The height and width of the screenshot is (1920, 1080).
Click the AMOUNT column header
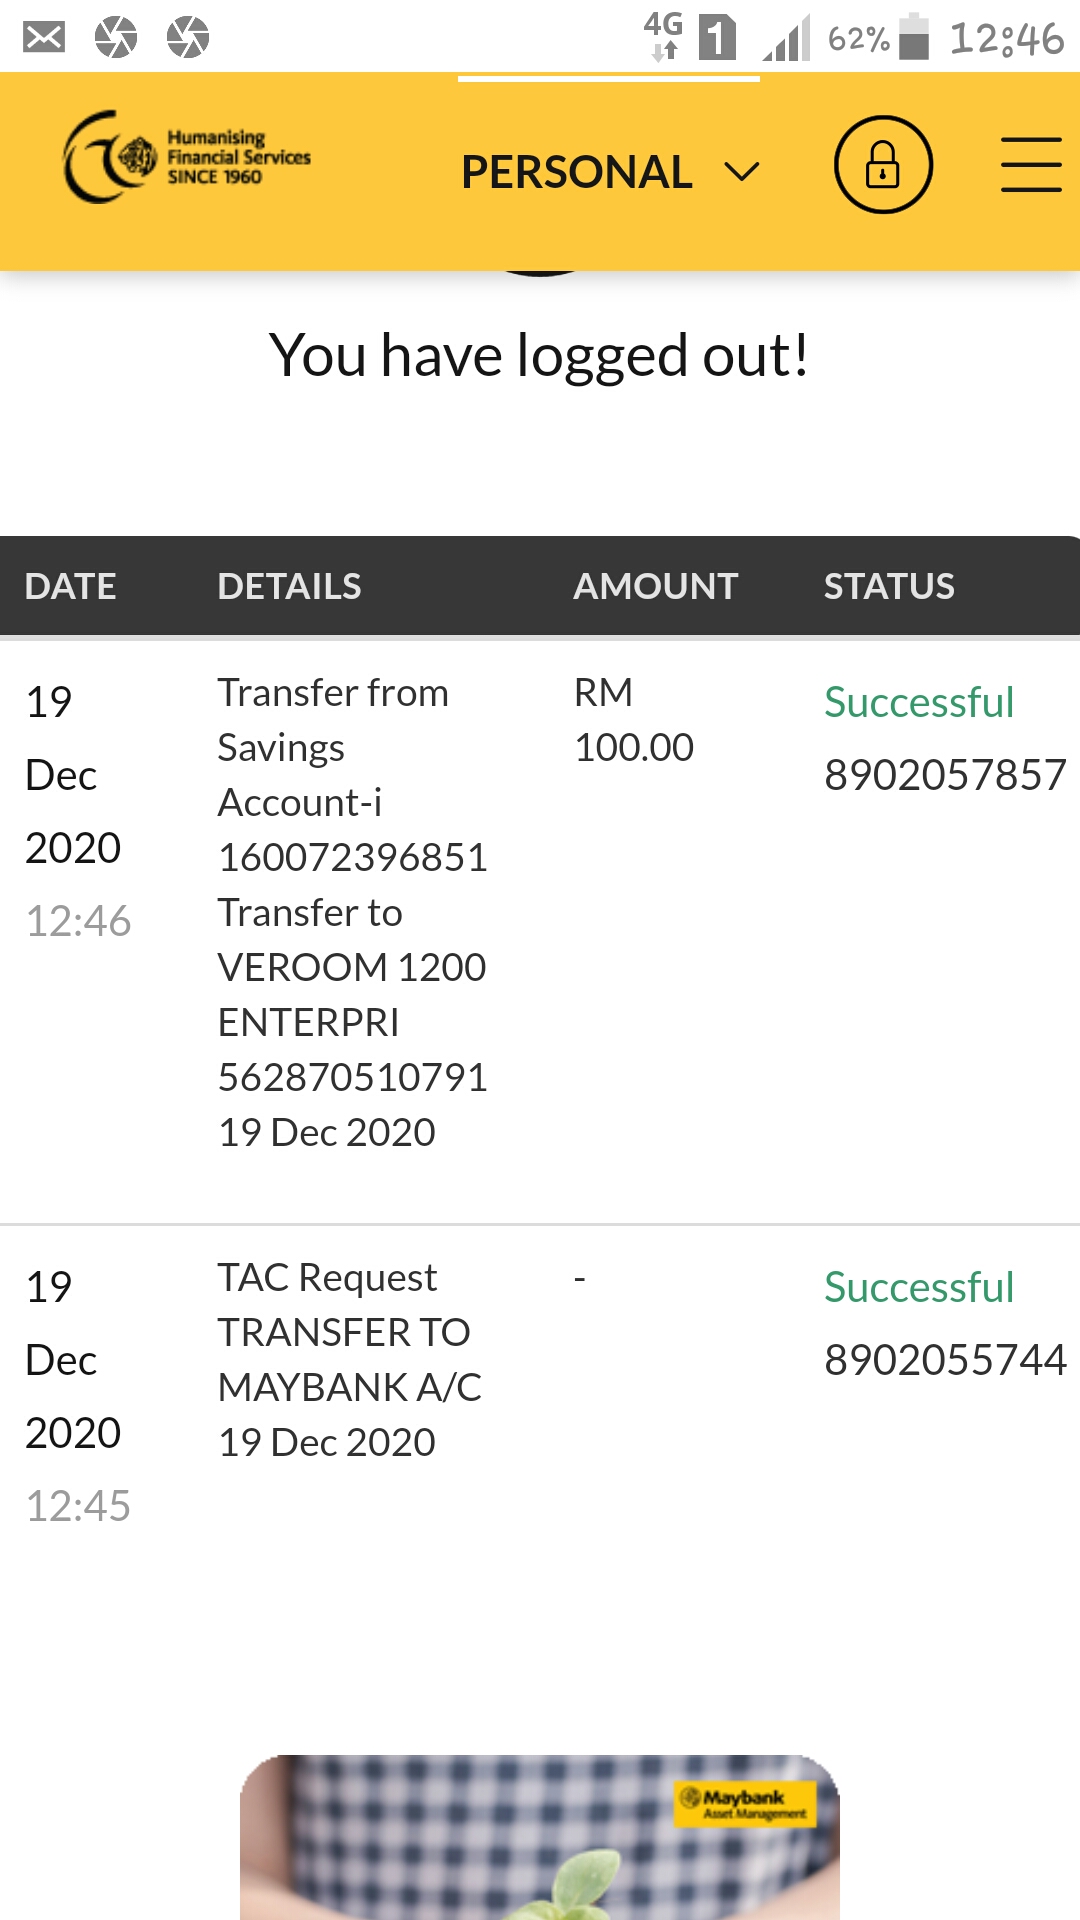click(655, 586)
